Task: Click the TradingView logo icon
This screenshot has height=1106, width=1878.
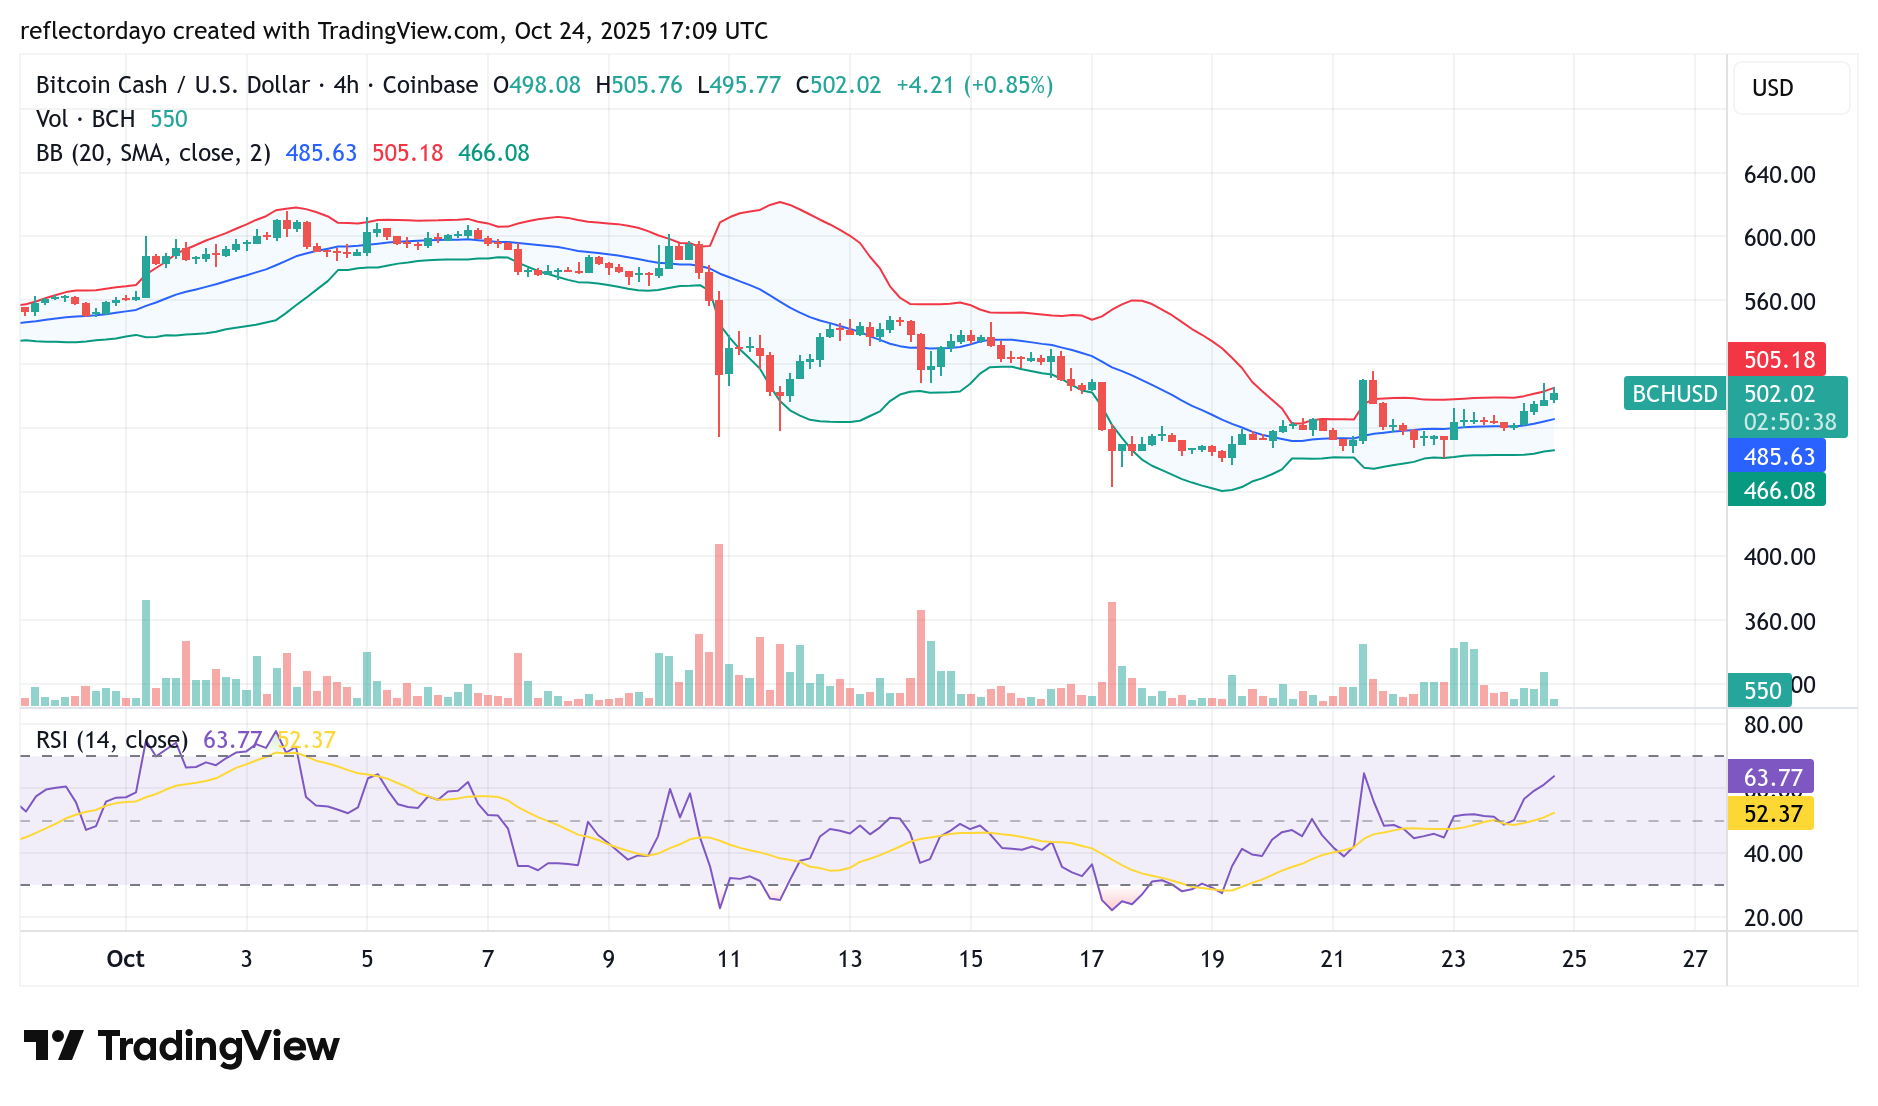Action: pyautogui.click(x=53, y=1046)
